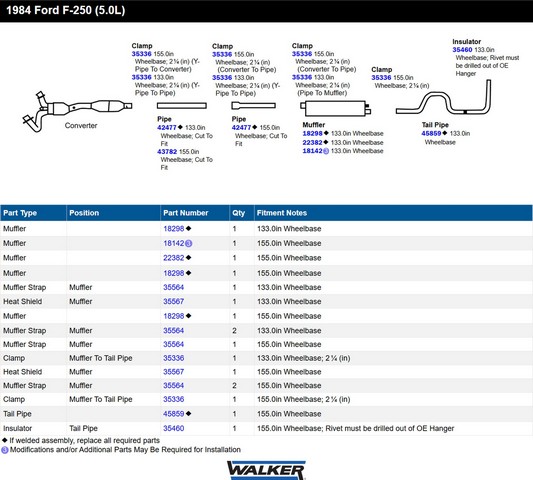Open table clamp 35336 for 133.0in Wheelbase
This screenshot has height=480, width=533.
click(x=174, y=358)
